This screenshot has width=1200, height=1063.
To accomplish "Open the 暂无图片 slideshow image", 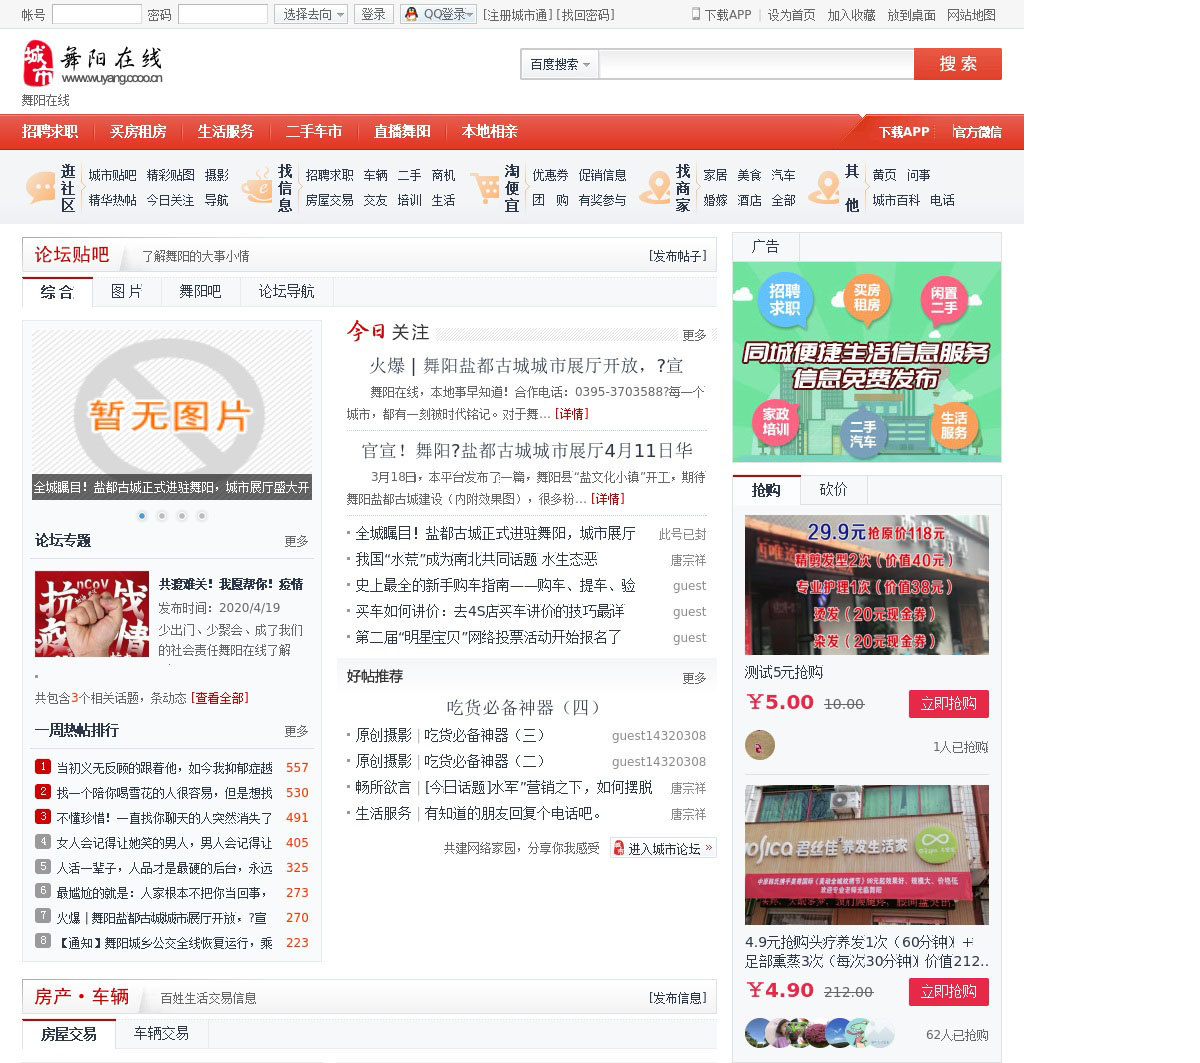I will coord(172,414).
